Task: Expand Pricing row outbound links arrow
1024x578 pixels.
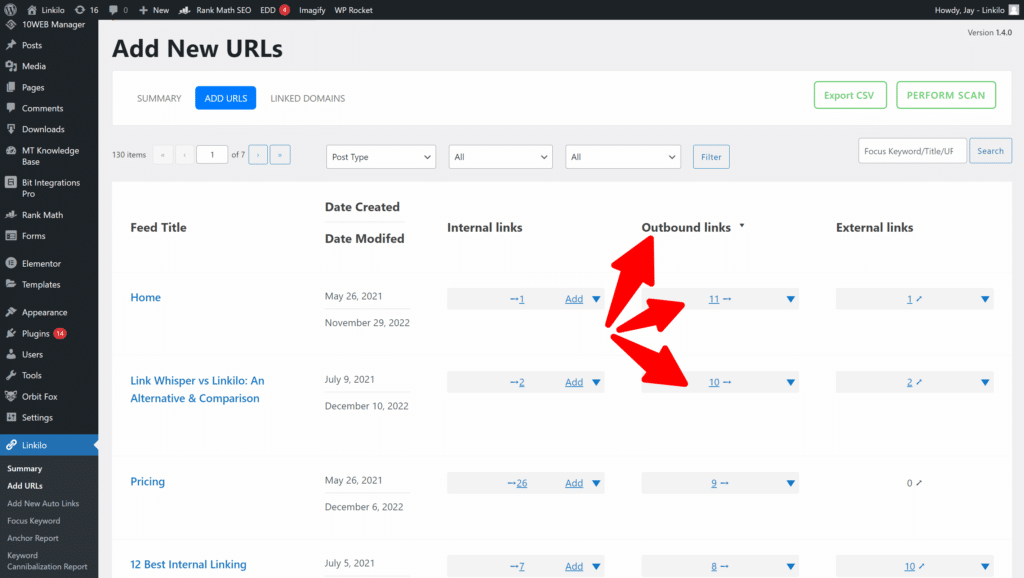Action: (791, 483)
